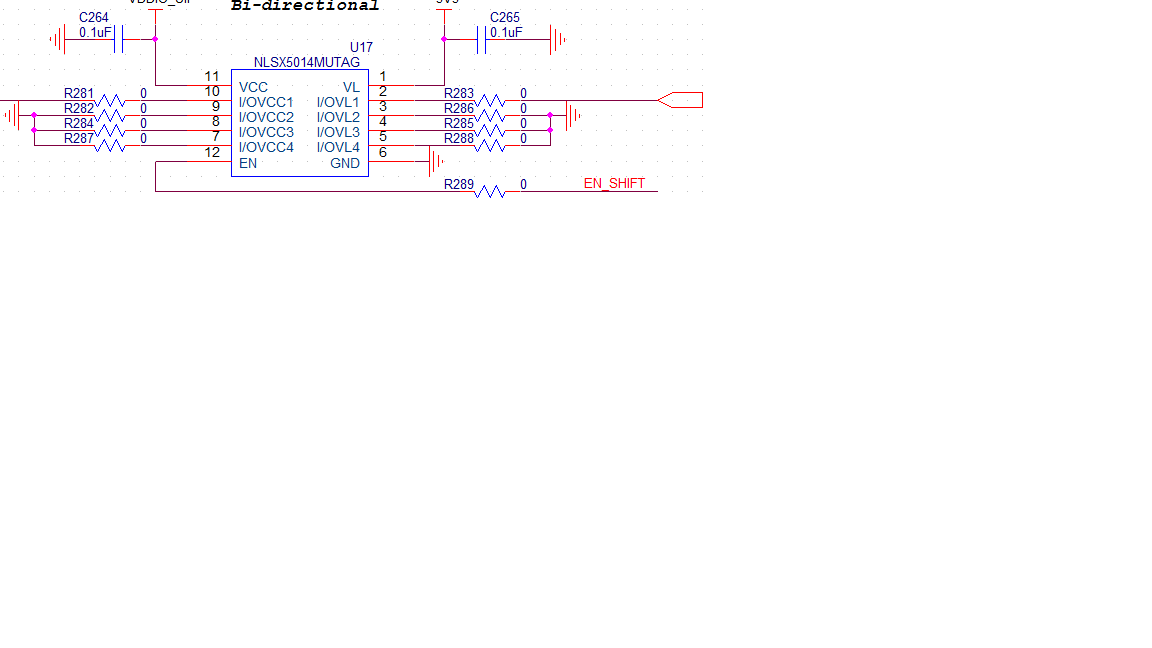This screenshot has width=1152, height=648.
Task: Click the I/OVL1 pin name
Action: (x=338, y=102)
